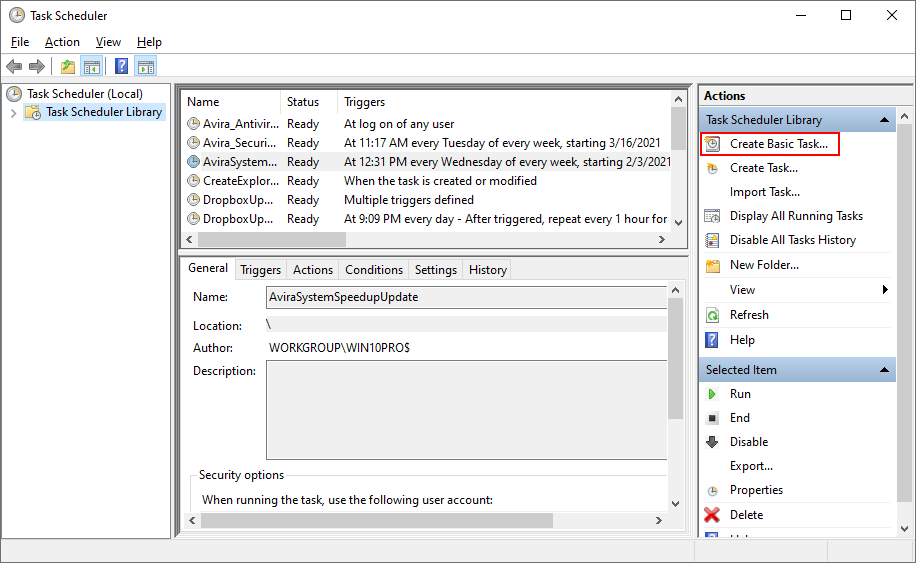Click the Name field showing AviraSystemSpeedupUpdate

466,297
